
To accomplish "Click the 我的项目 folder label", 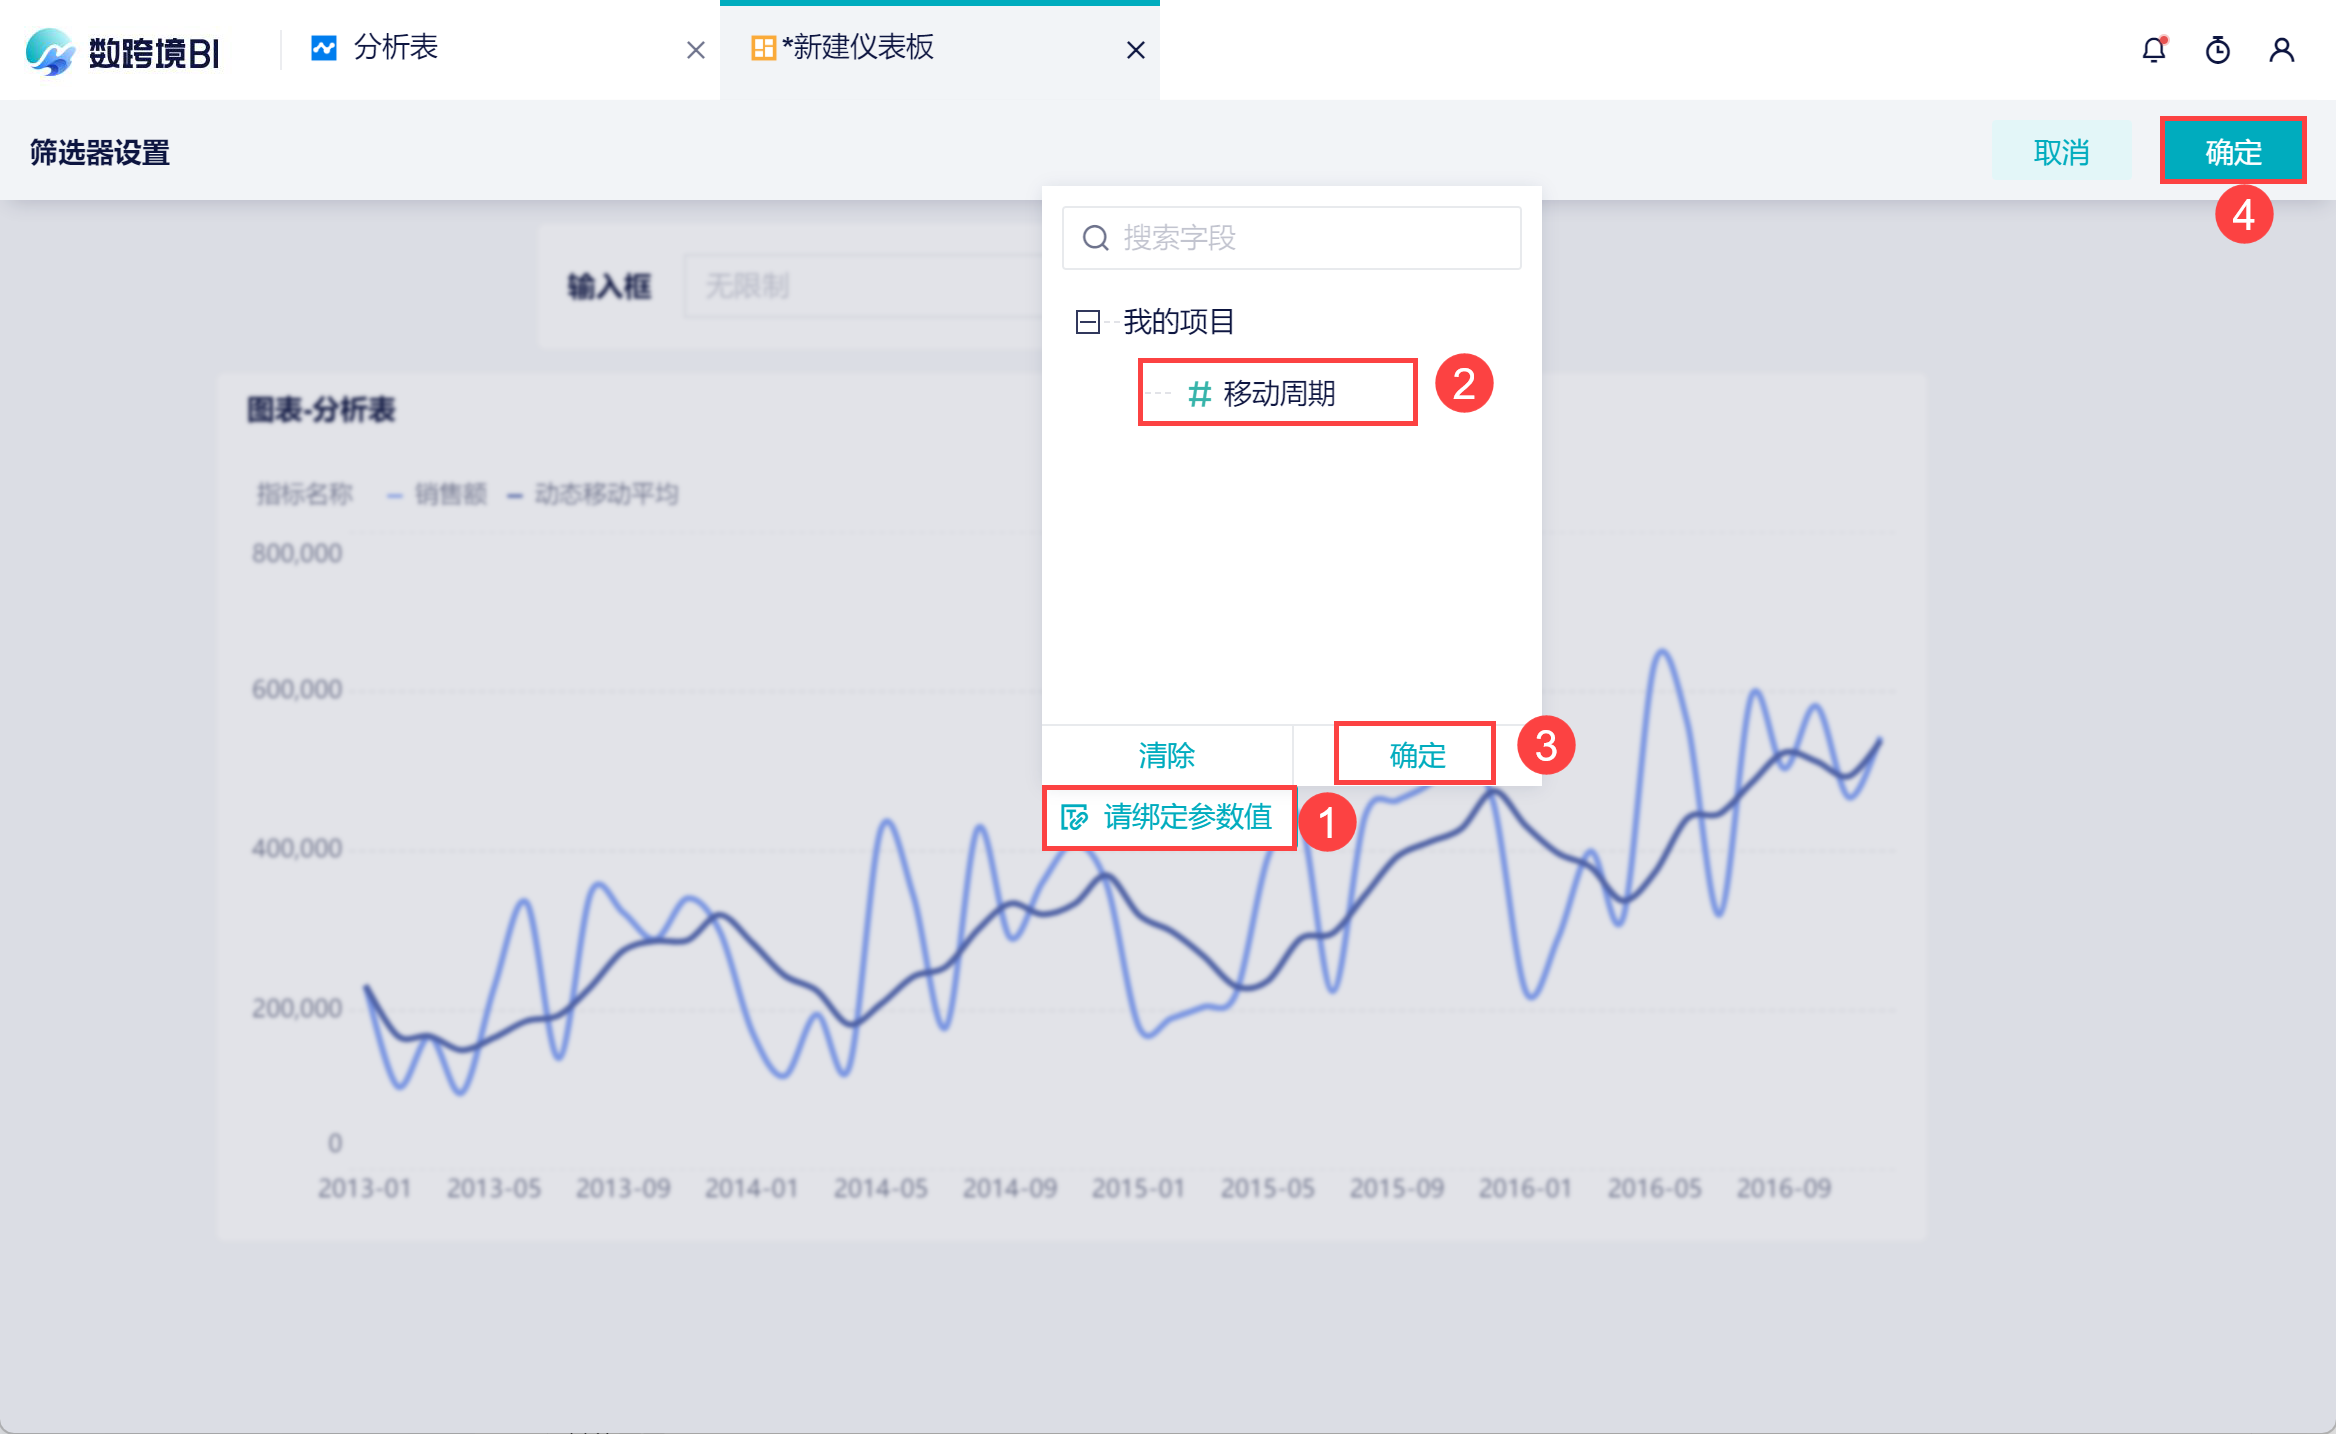I will click(x=1178, y=322).
